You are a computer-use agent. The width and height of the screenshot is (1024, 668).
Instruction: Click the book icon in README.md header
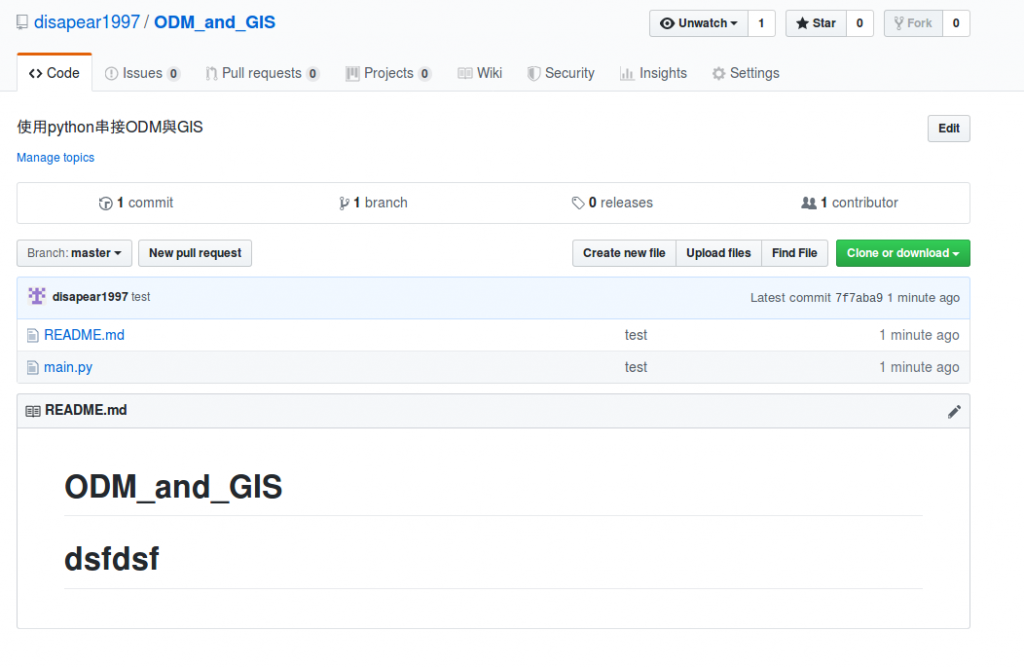[x=33, y=411]
